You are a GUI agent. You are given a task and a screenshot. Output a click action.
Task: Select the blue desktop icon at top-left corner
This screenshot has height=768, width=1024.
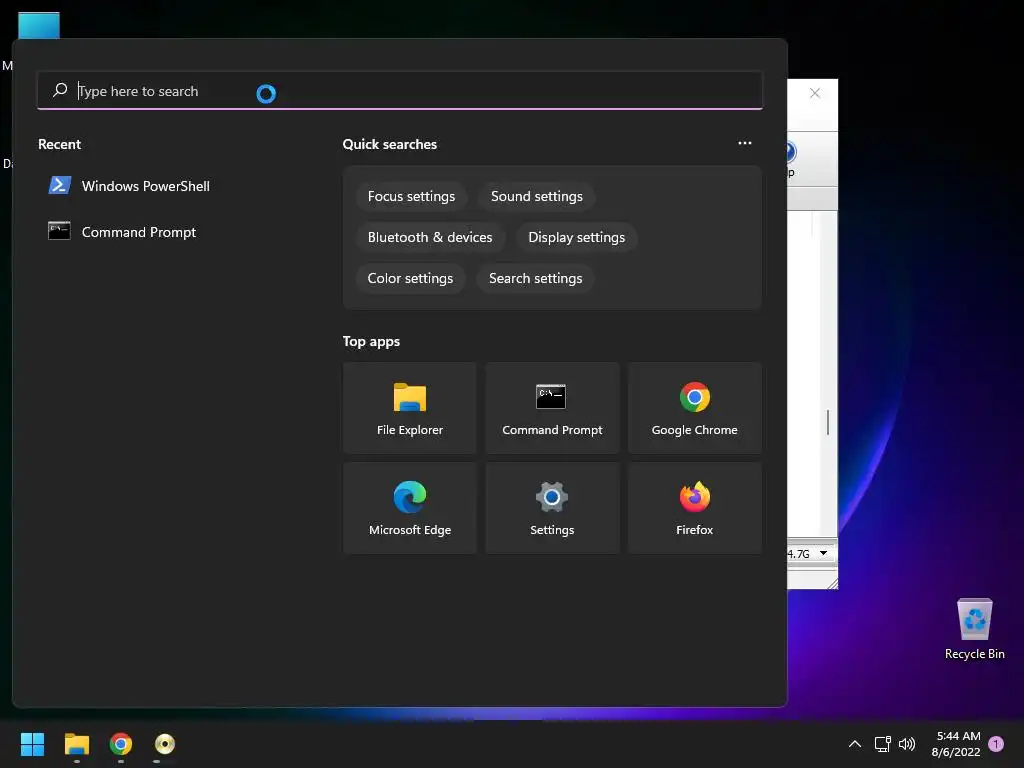coord(39,25)
